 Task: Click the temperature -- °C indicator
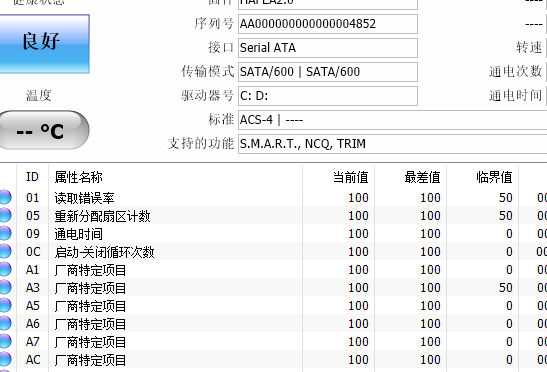(44, 130)
